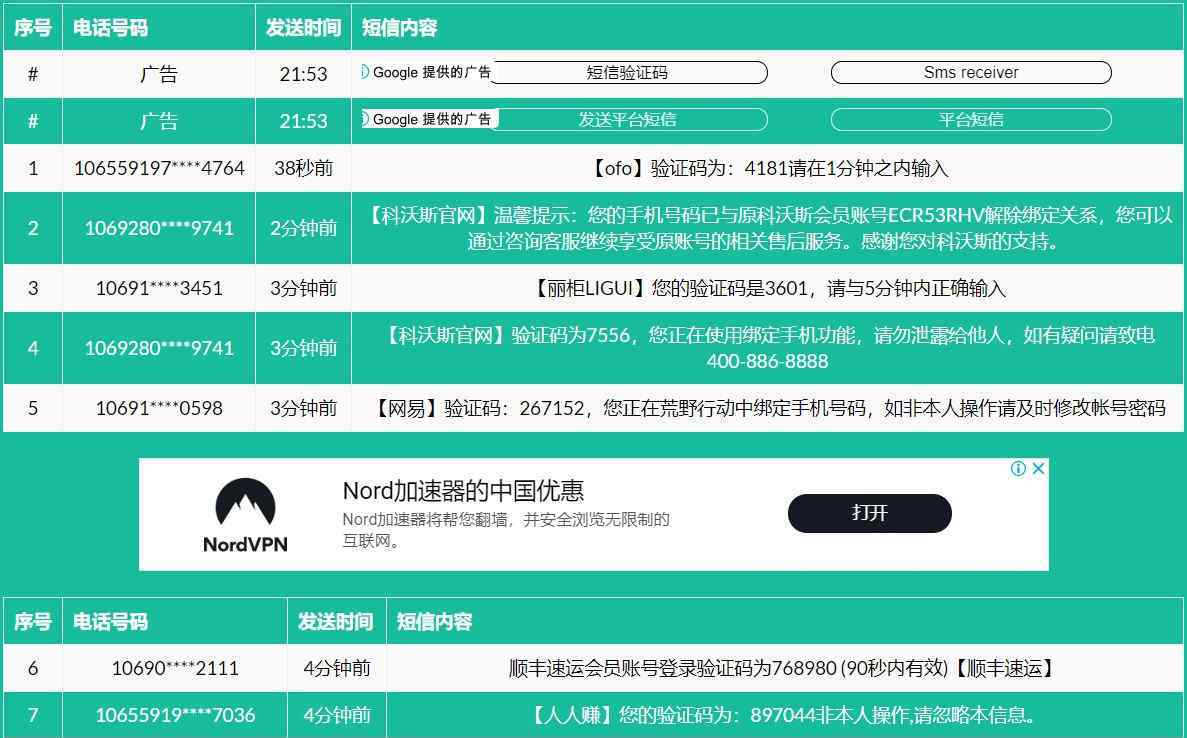The width and height of the screenshot is (1187, 738).
Task: Click the 平台短信 ad link
Action: coord(971,120)
